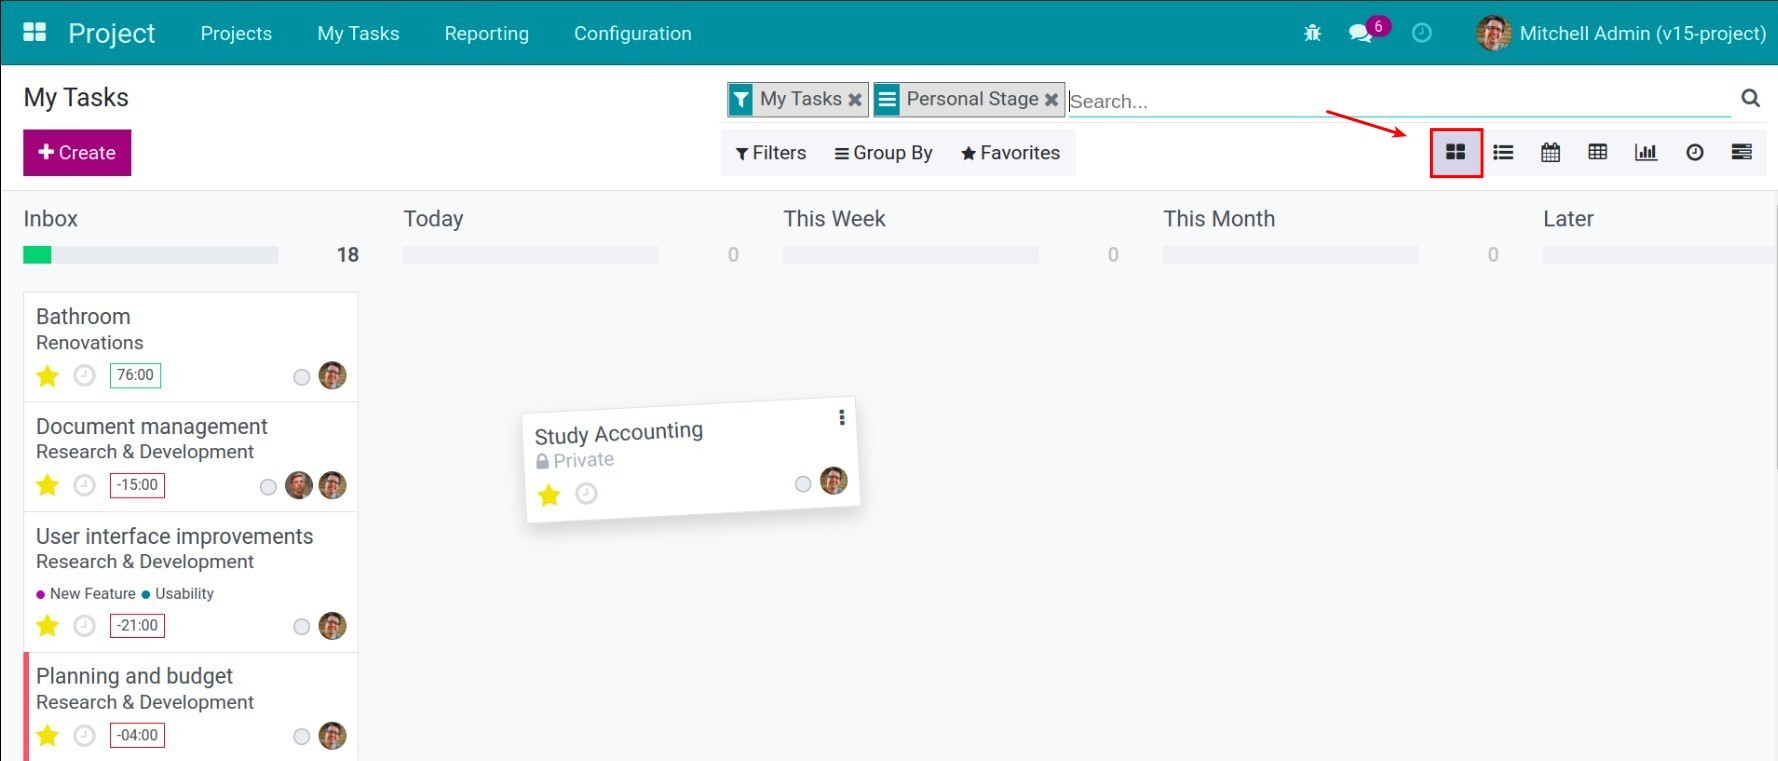Click the Usability tag

(x=178, y=594)
